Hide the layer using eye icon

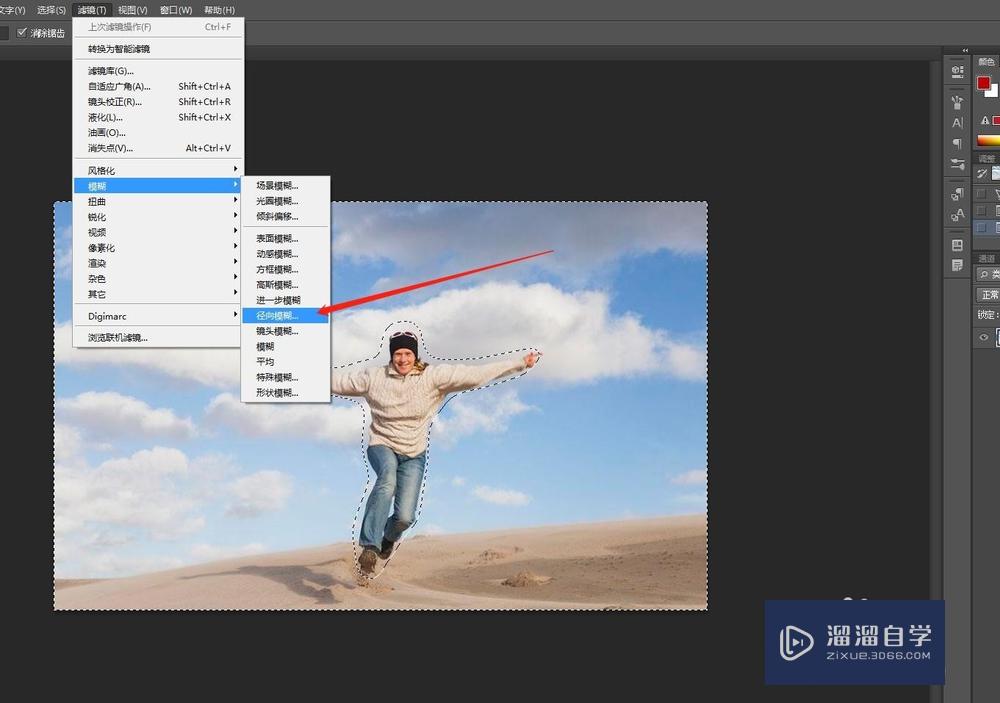[984, 338]
